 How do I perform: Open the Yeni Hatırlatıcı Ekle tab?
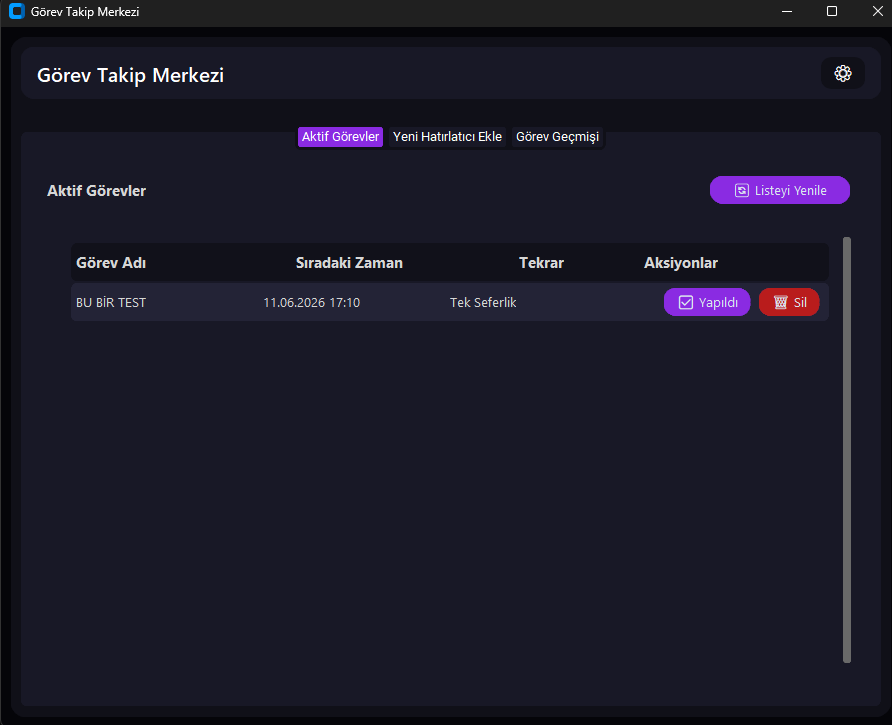pyautogui.click(x=447, y=137)
